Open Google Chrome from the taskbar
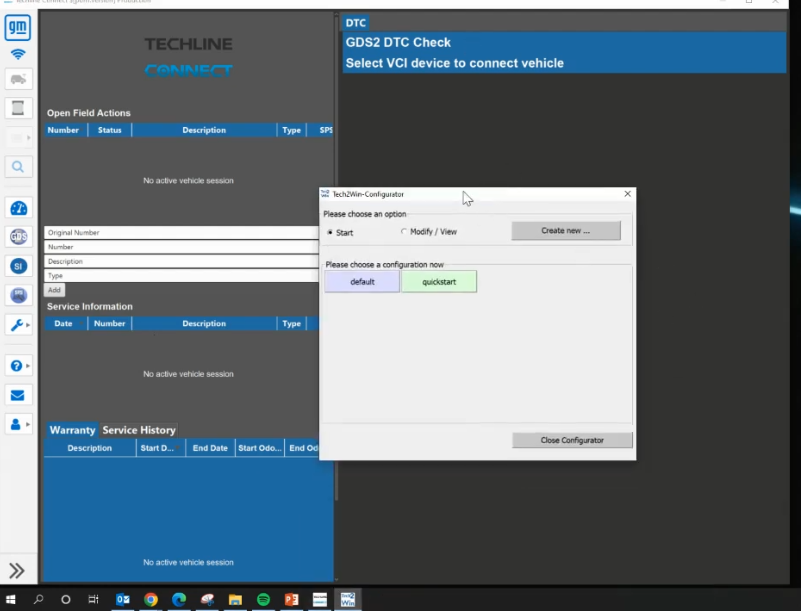The width and height of the screenshot is (801, 613). coord(151,600)
